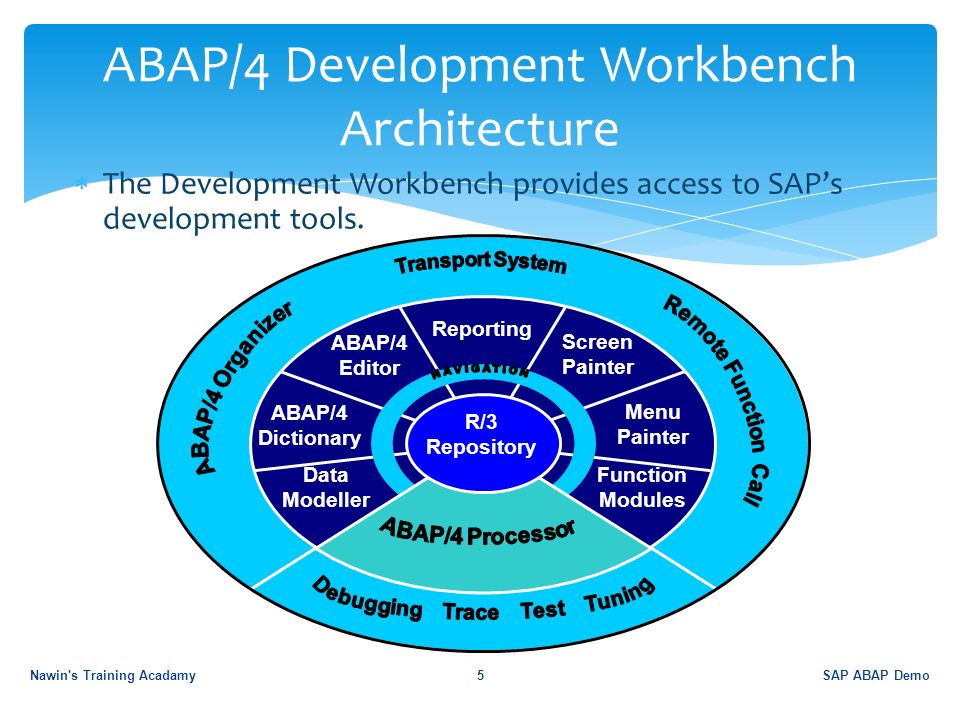Click the 'Trace' label
The height and width of the screenshot is (720, 960).
pos(471,612)
